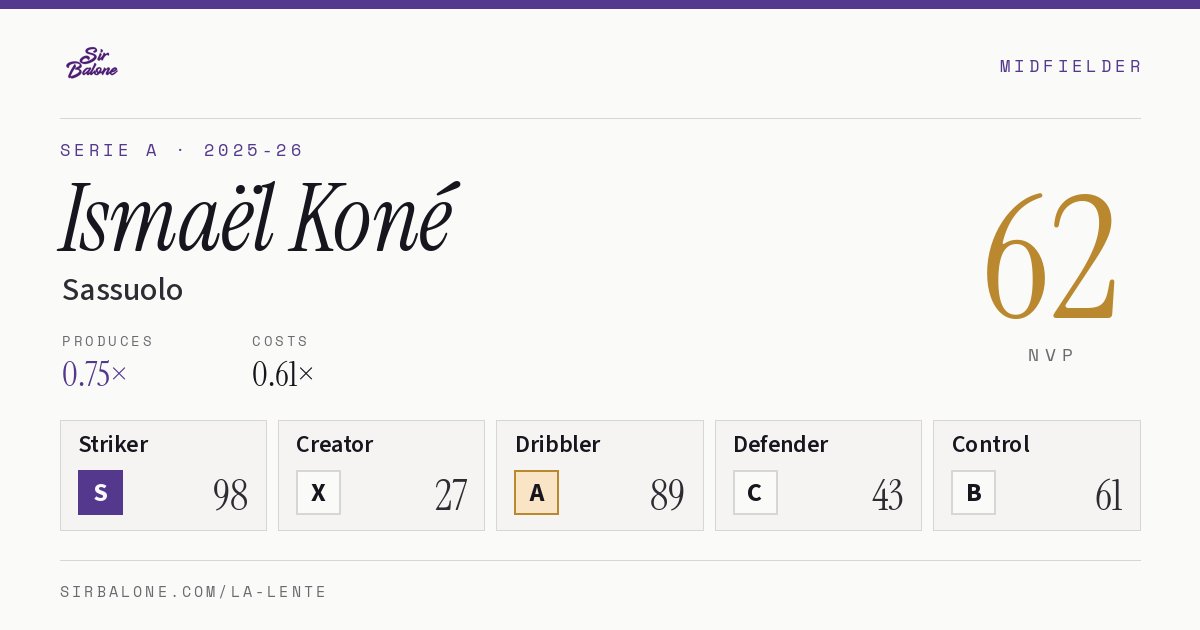Click the purple S grade badge
Screen dimensions: 1200x630
100,492
